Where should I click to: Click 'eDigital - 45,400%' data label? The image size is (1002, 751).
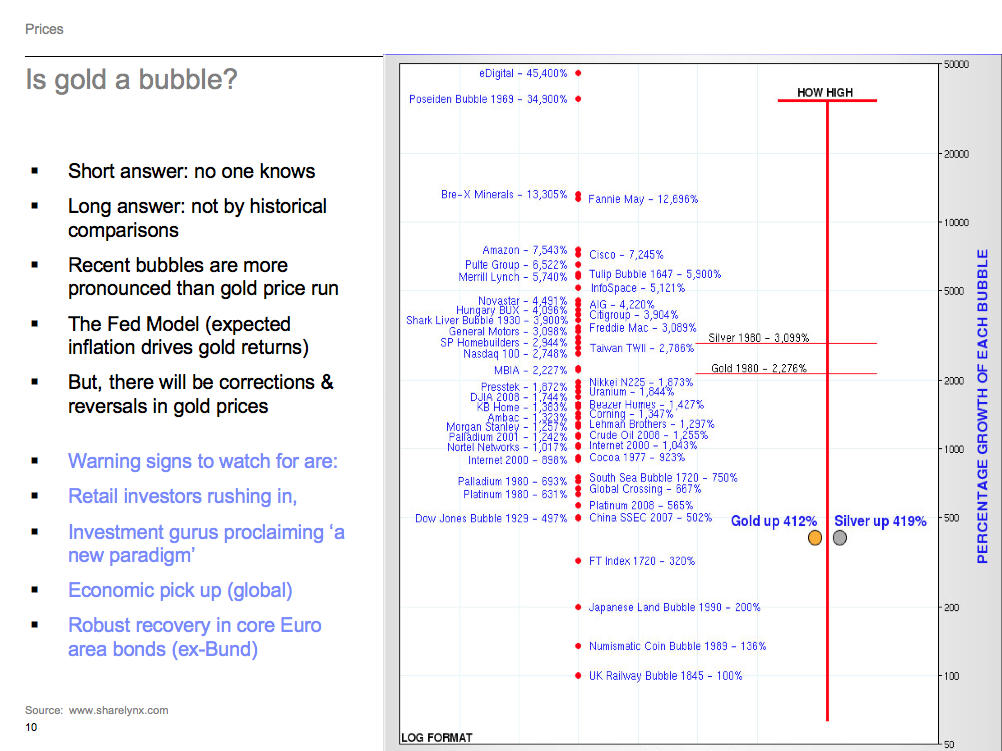click(x=523, y=74)
